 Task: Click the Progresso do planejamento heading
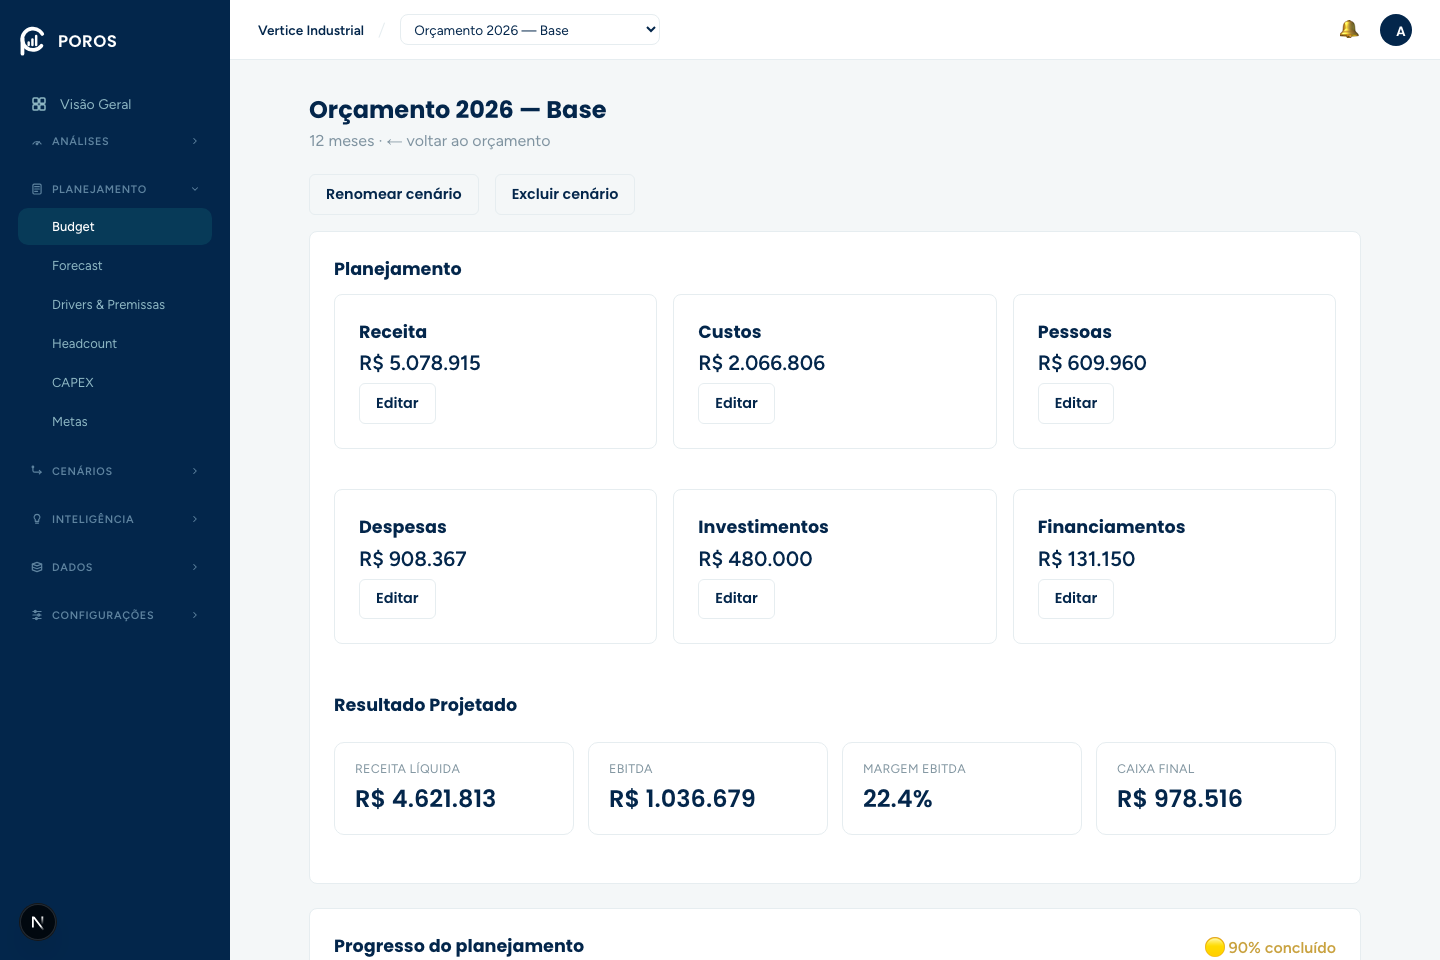click(459, 946)
